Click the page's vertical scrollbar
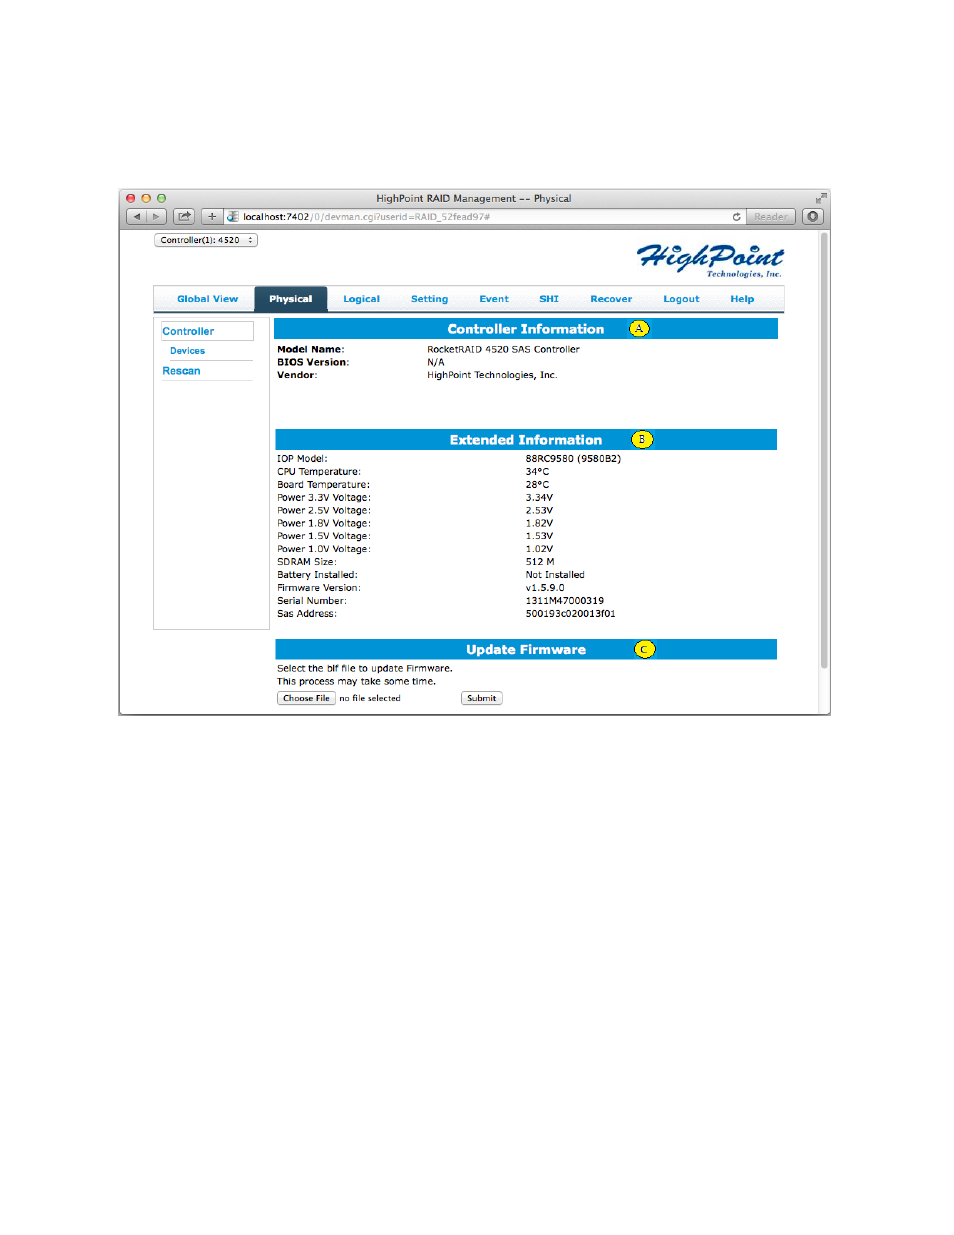Viewport: 954px width, 1235px height. (824, 450)
